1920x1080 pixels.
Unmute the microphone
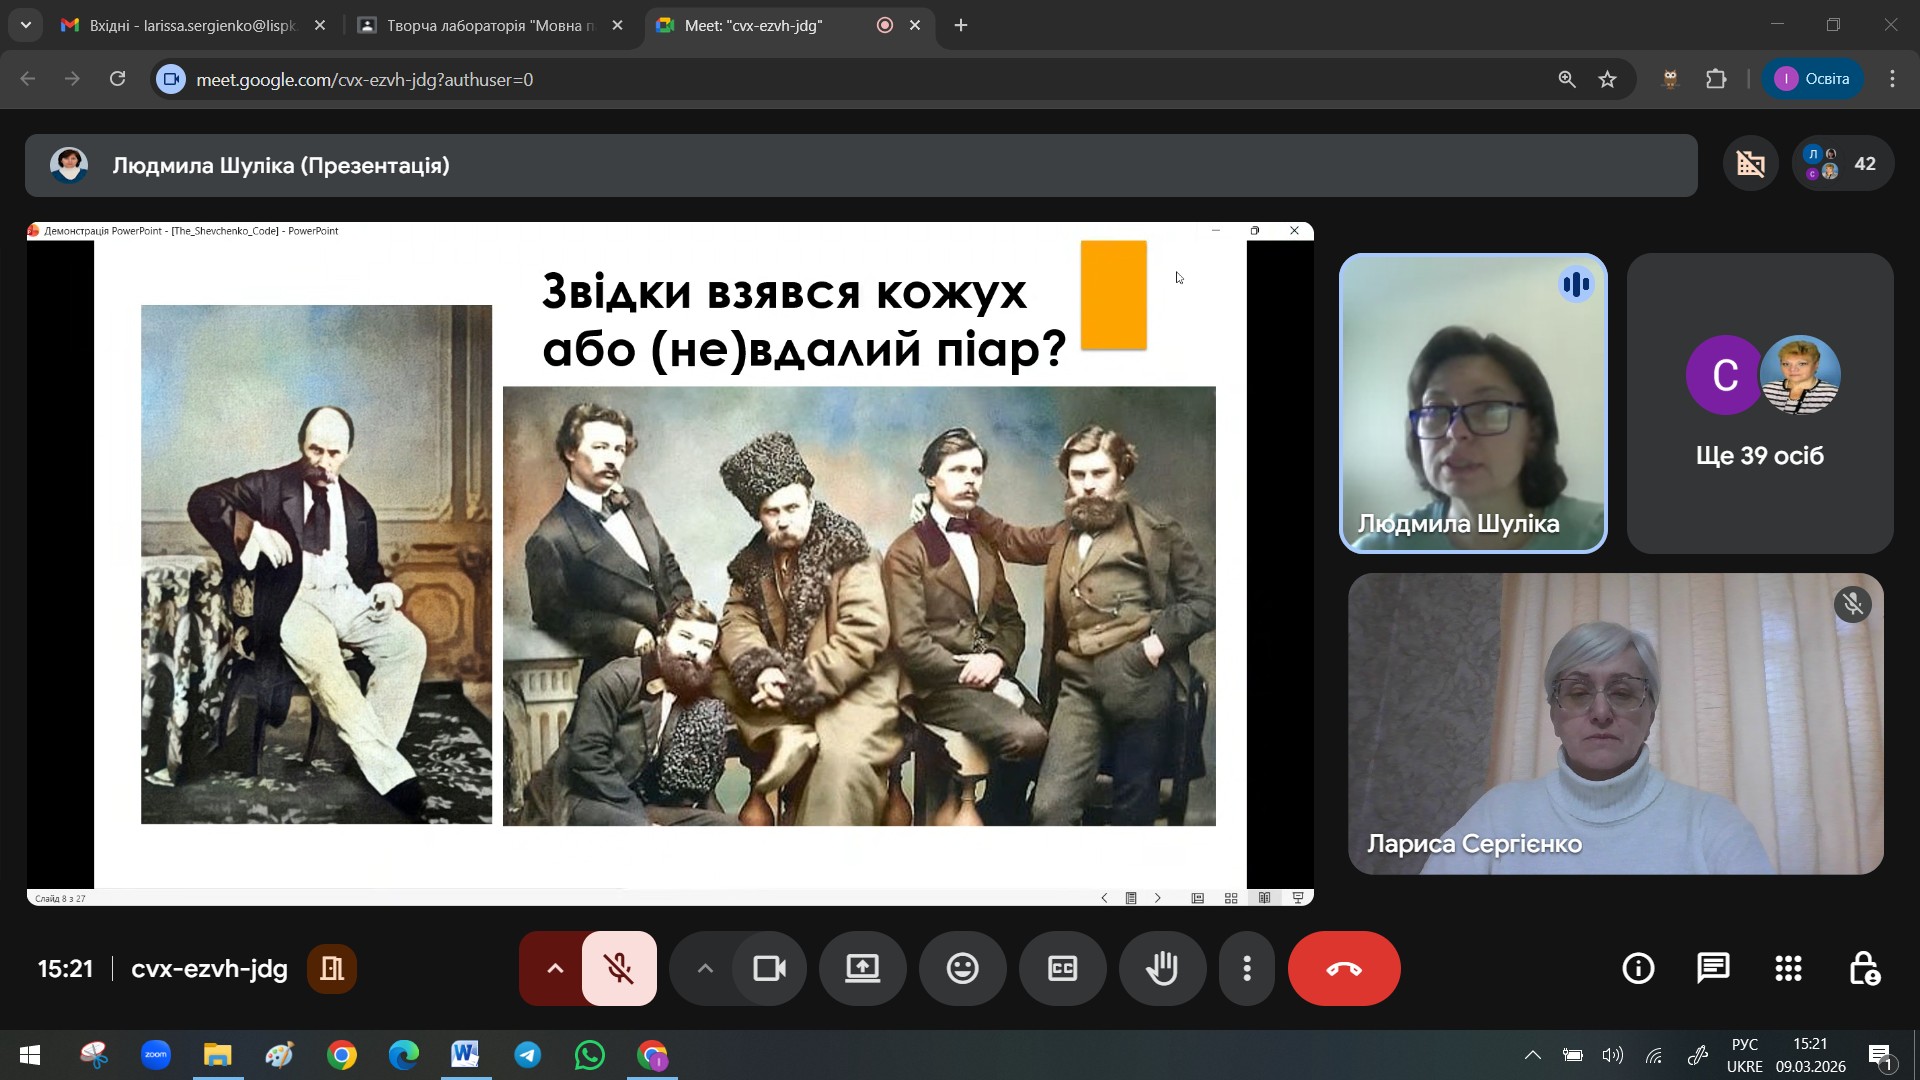619,968
